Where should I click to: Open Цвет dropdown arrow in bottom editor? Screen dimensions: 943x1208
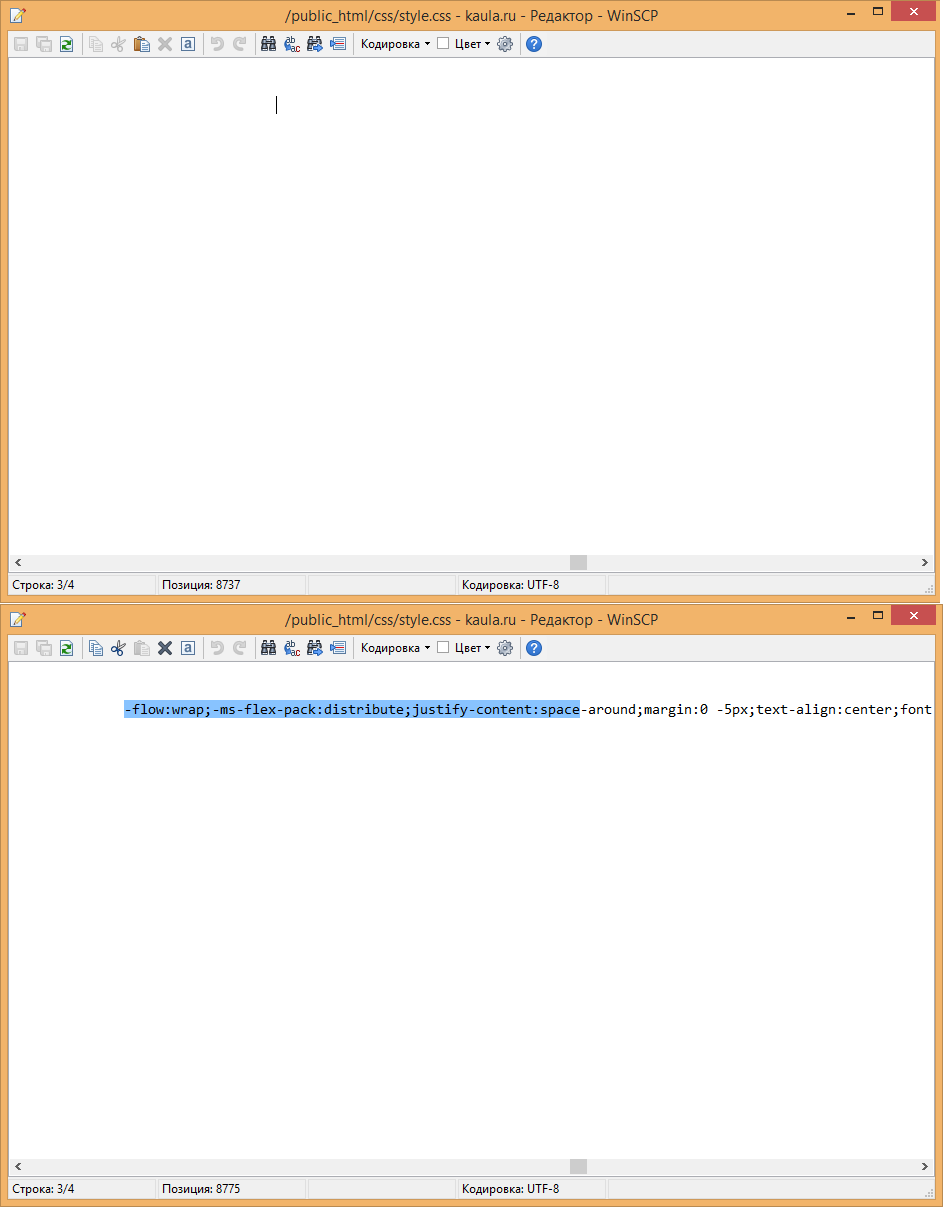point(487,648)
